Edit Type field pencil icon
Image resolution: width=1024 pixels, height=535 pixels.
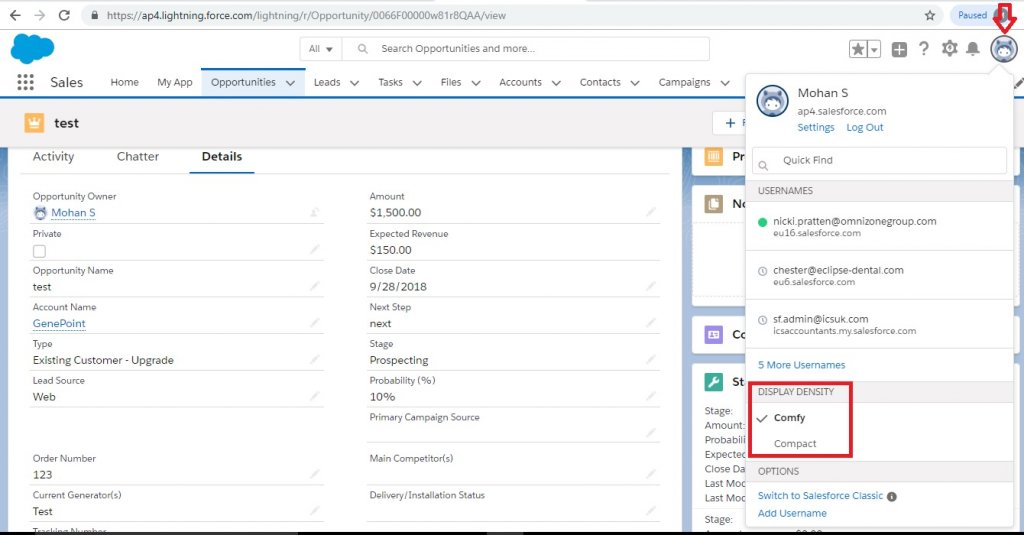pos(315,359)
